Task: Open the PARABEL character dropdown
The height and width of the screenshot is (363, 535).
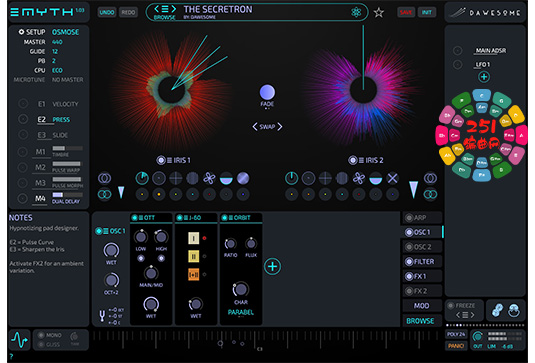Action: (x=241, y=312)
